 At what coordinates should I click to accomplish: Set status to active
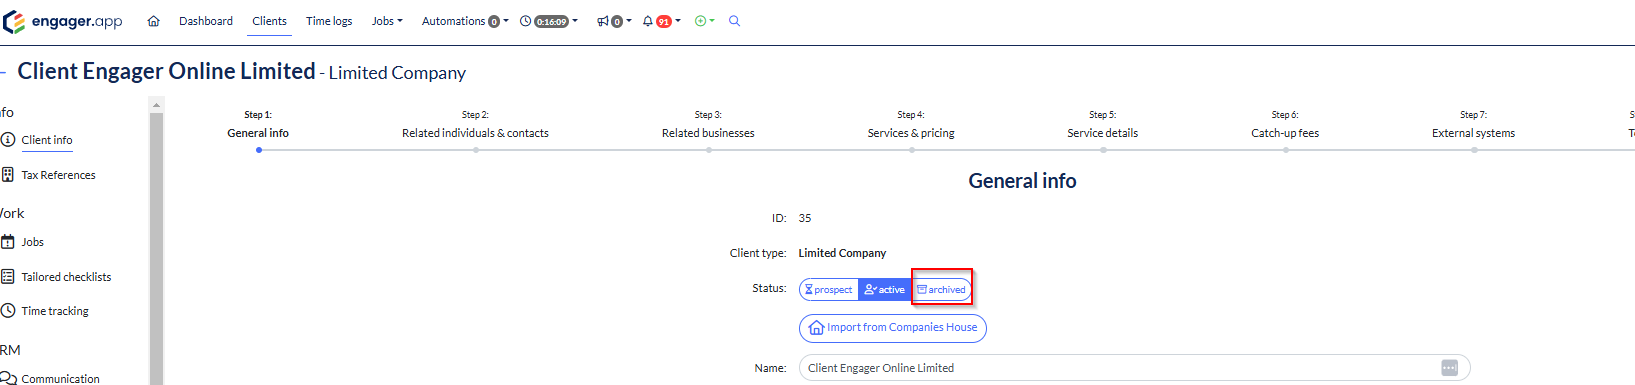pyautogui.click(x=885, y=290)
